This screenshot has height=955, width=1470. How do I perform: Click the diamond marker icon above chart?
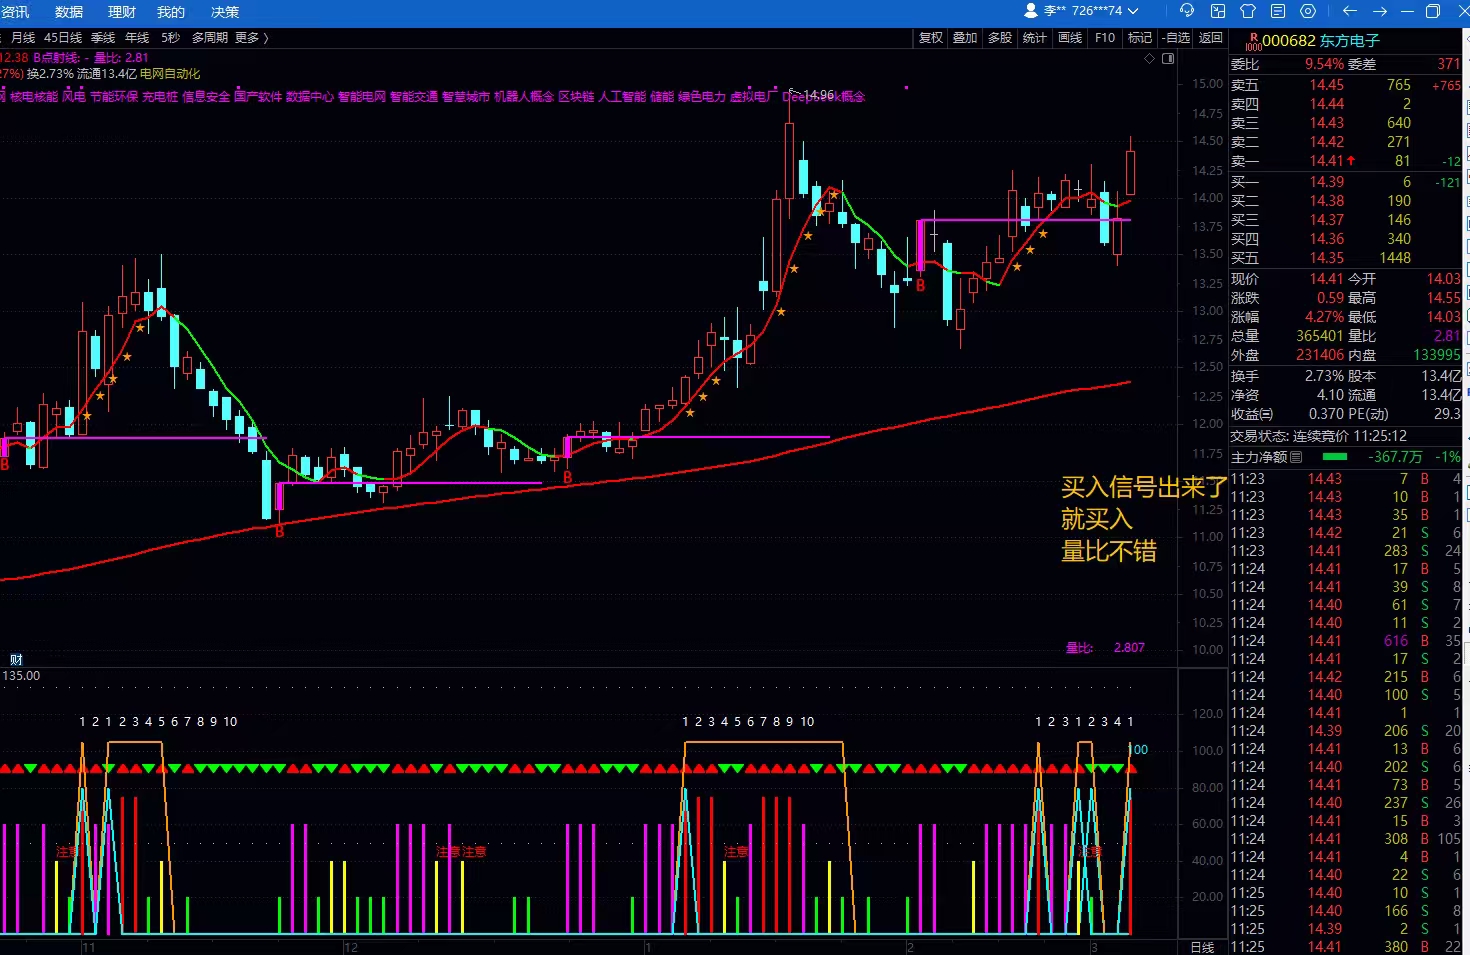(1149, 59)
